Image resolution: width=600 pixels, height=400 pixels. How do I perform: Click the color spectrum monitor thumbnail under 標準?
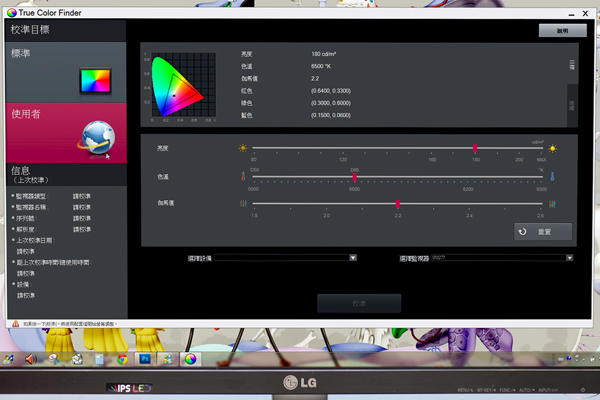pyautogui.click(x=95, y=81)
